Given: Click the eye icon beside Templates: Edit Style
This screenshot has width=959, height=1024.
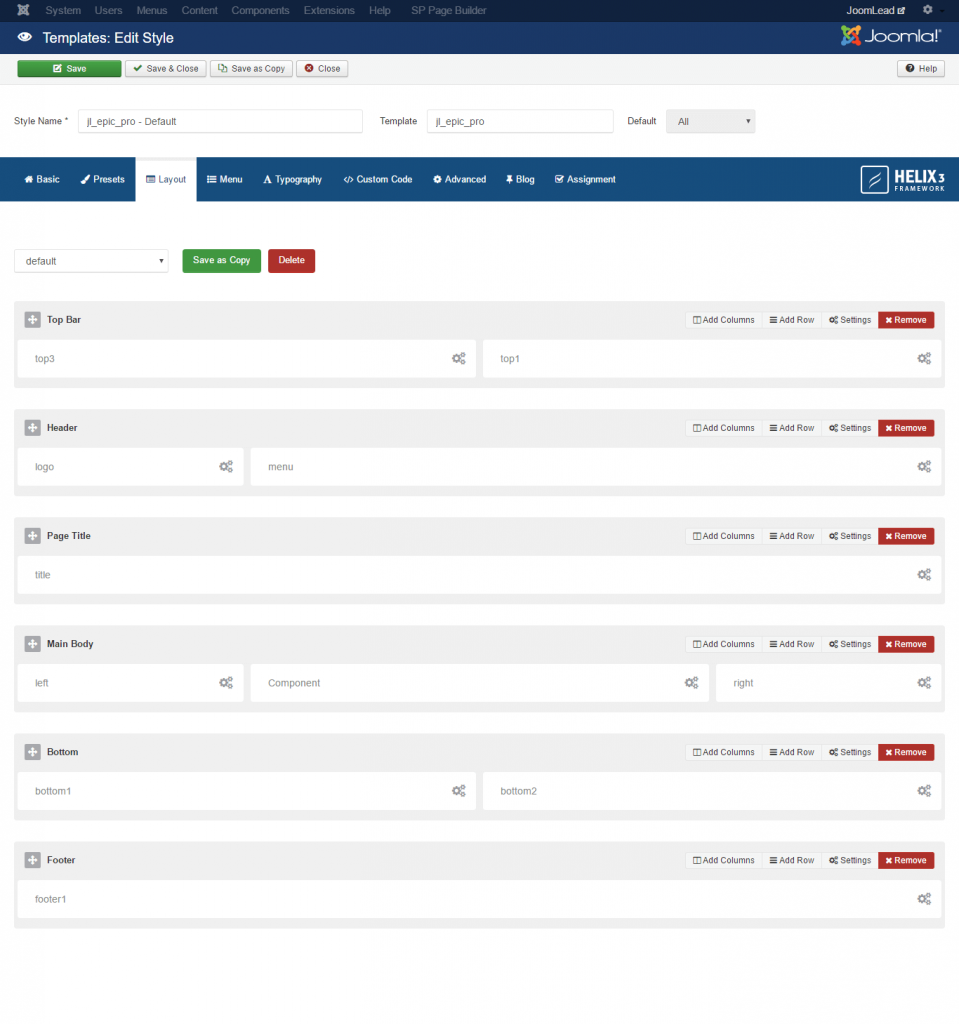Looking at the screenshot, I should 24,36.
